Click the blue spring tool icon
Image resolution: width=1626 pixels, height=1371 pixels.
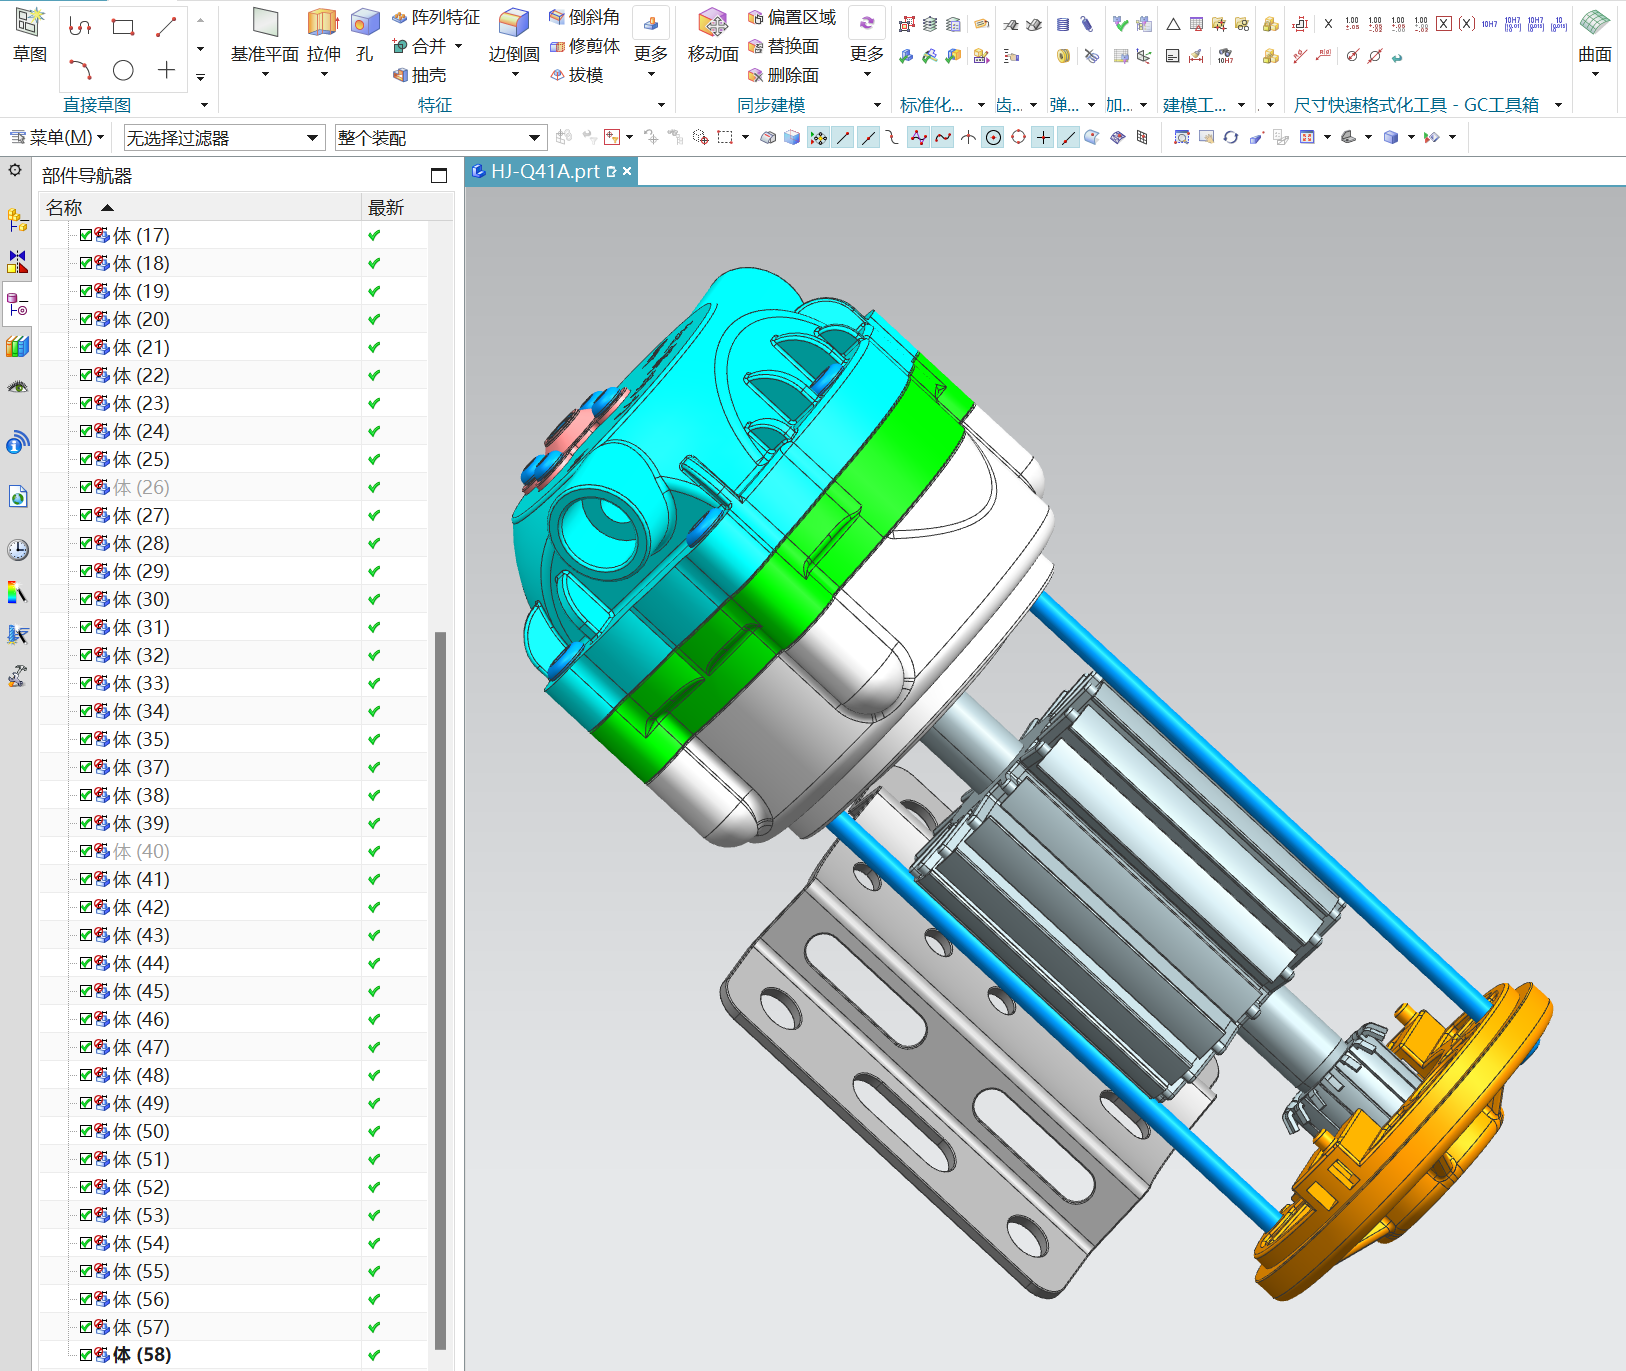click(1063, 24)
